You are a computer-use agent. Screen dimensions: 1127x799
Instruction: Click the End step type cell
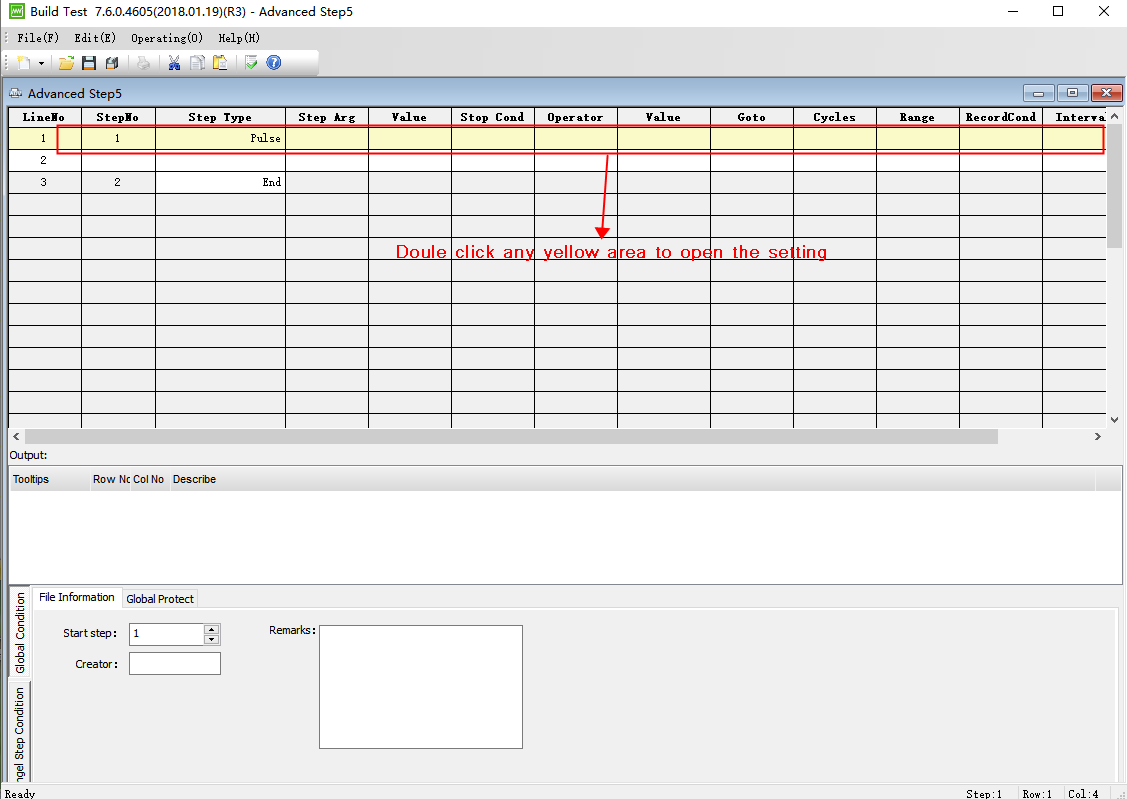(221, 183)
